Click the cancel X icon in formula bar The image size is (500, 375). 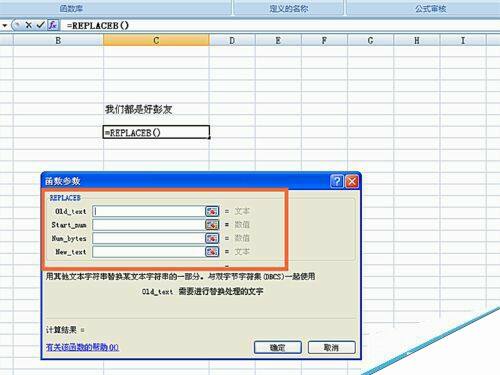click(29, 25)
